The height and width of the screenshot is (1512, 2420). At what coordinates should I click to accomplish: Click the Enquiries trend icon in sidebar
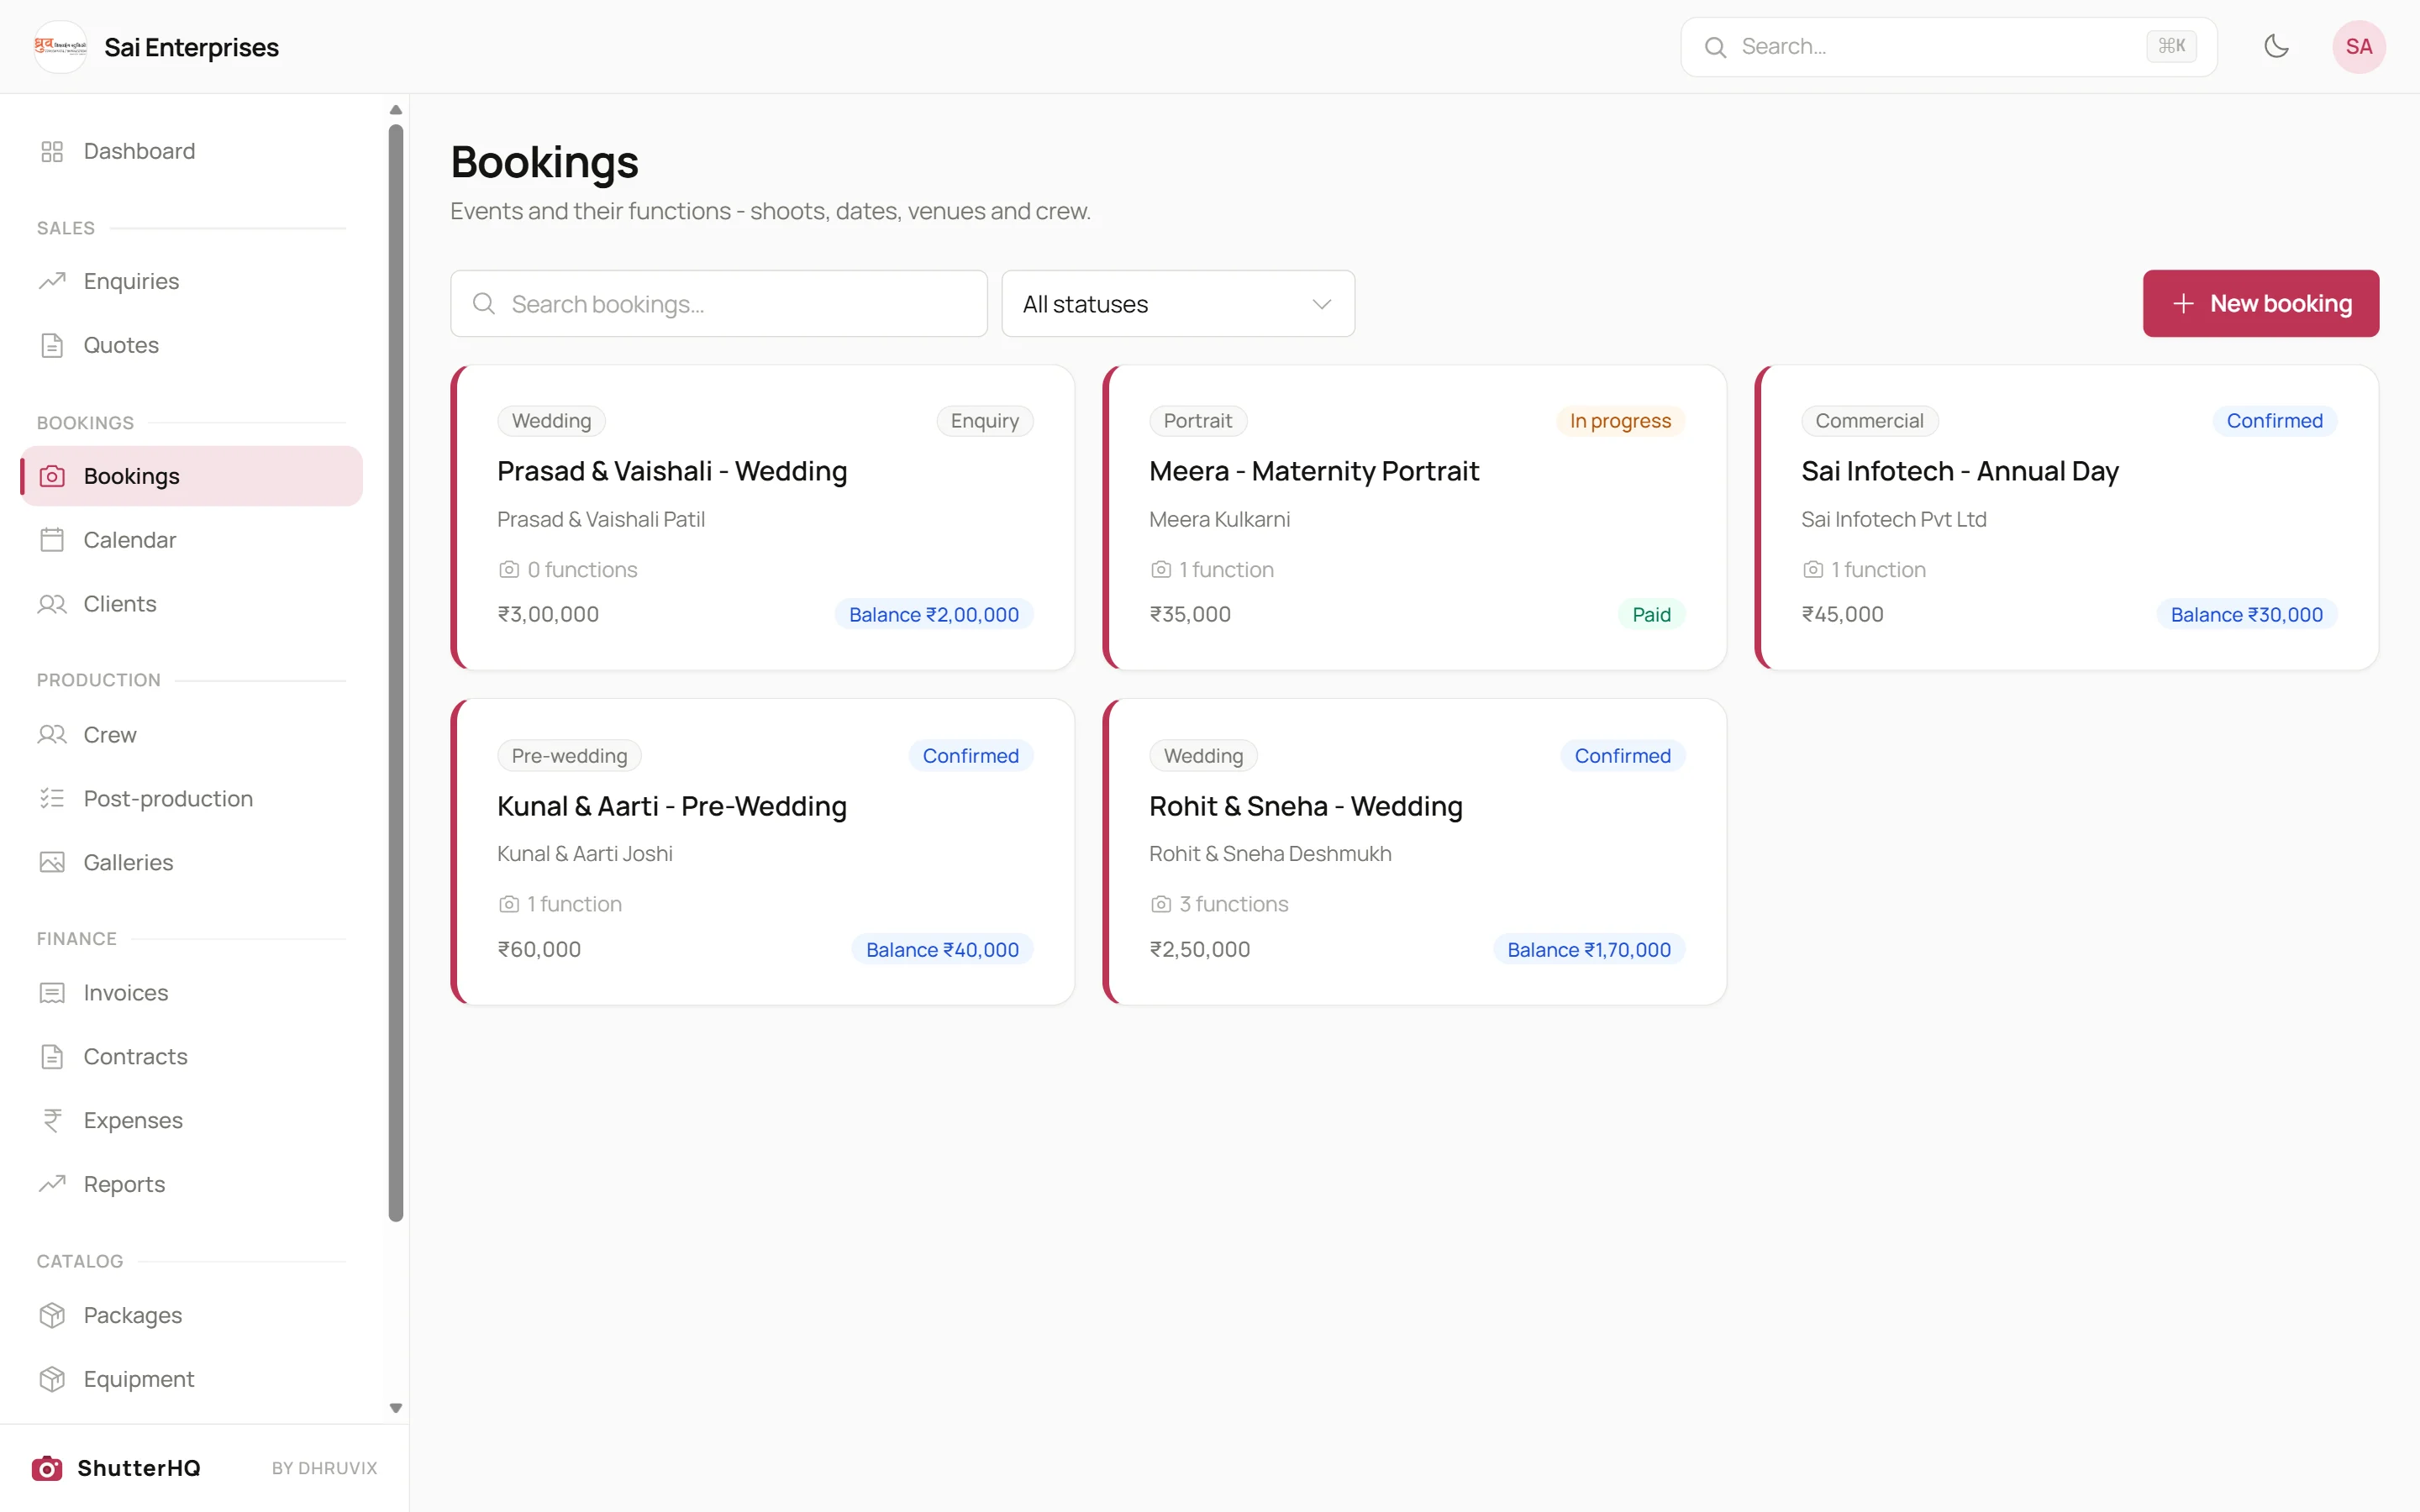pyautogui.click(x=52, y=281)
